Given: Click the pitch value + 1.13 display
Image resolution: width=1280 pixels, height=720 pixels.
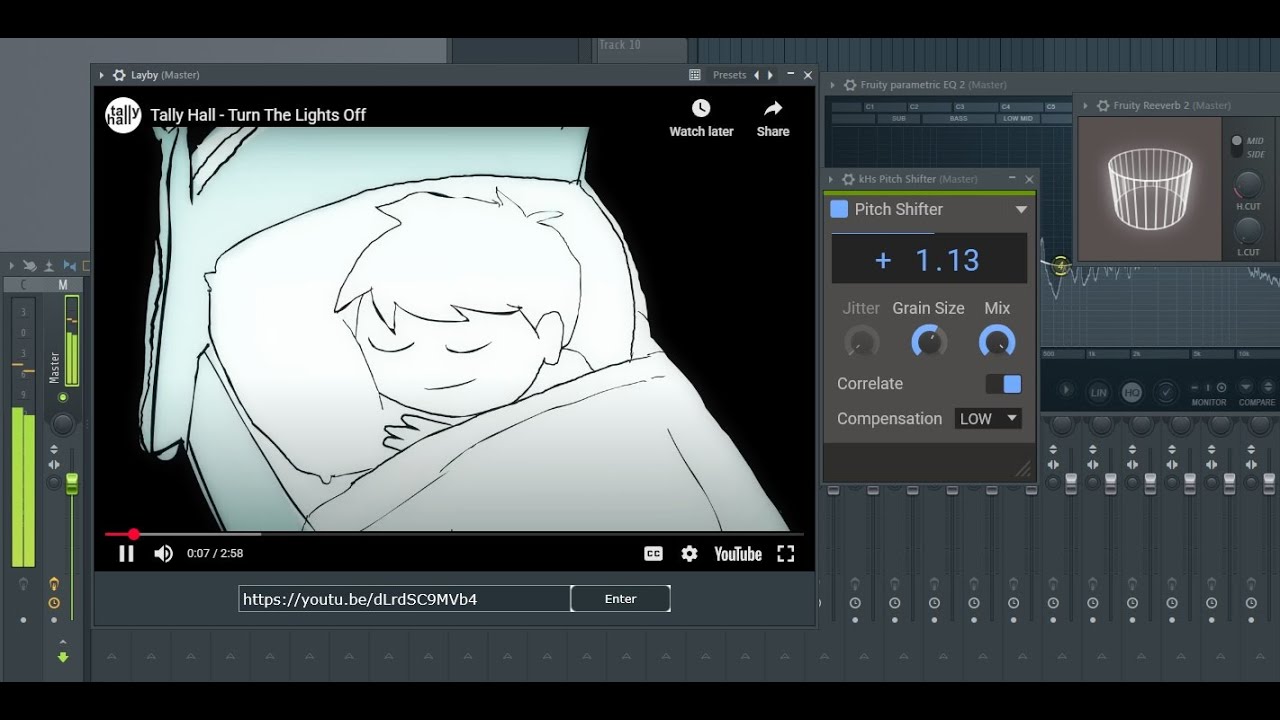Looking at the screenshot, I should [x=929, y=260].
